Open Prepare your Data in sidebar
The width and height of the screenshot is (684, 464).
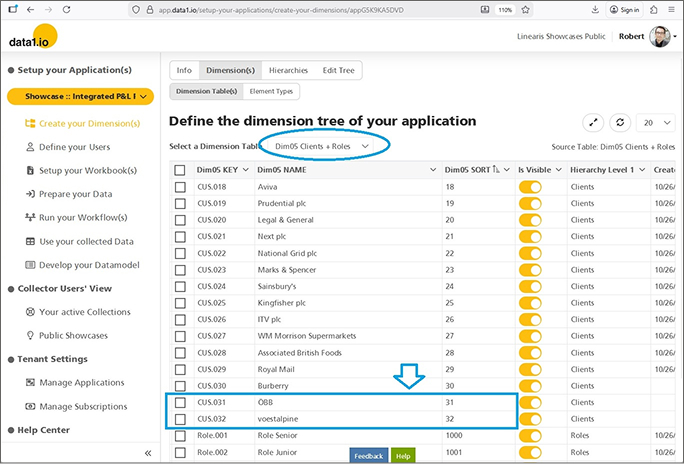click(x=75, y=194)
